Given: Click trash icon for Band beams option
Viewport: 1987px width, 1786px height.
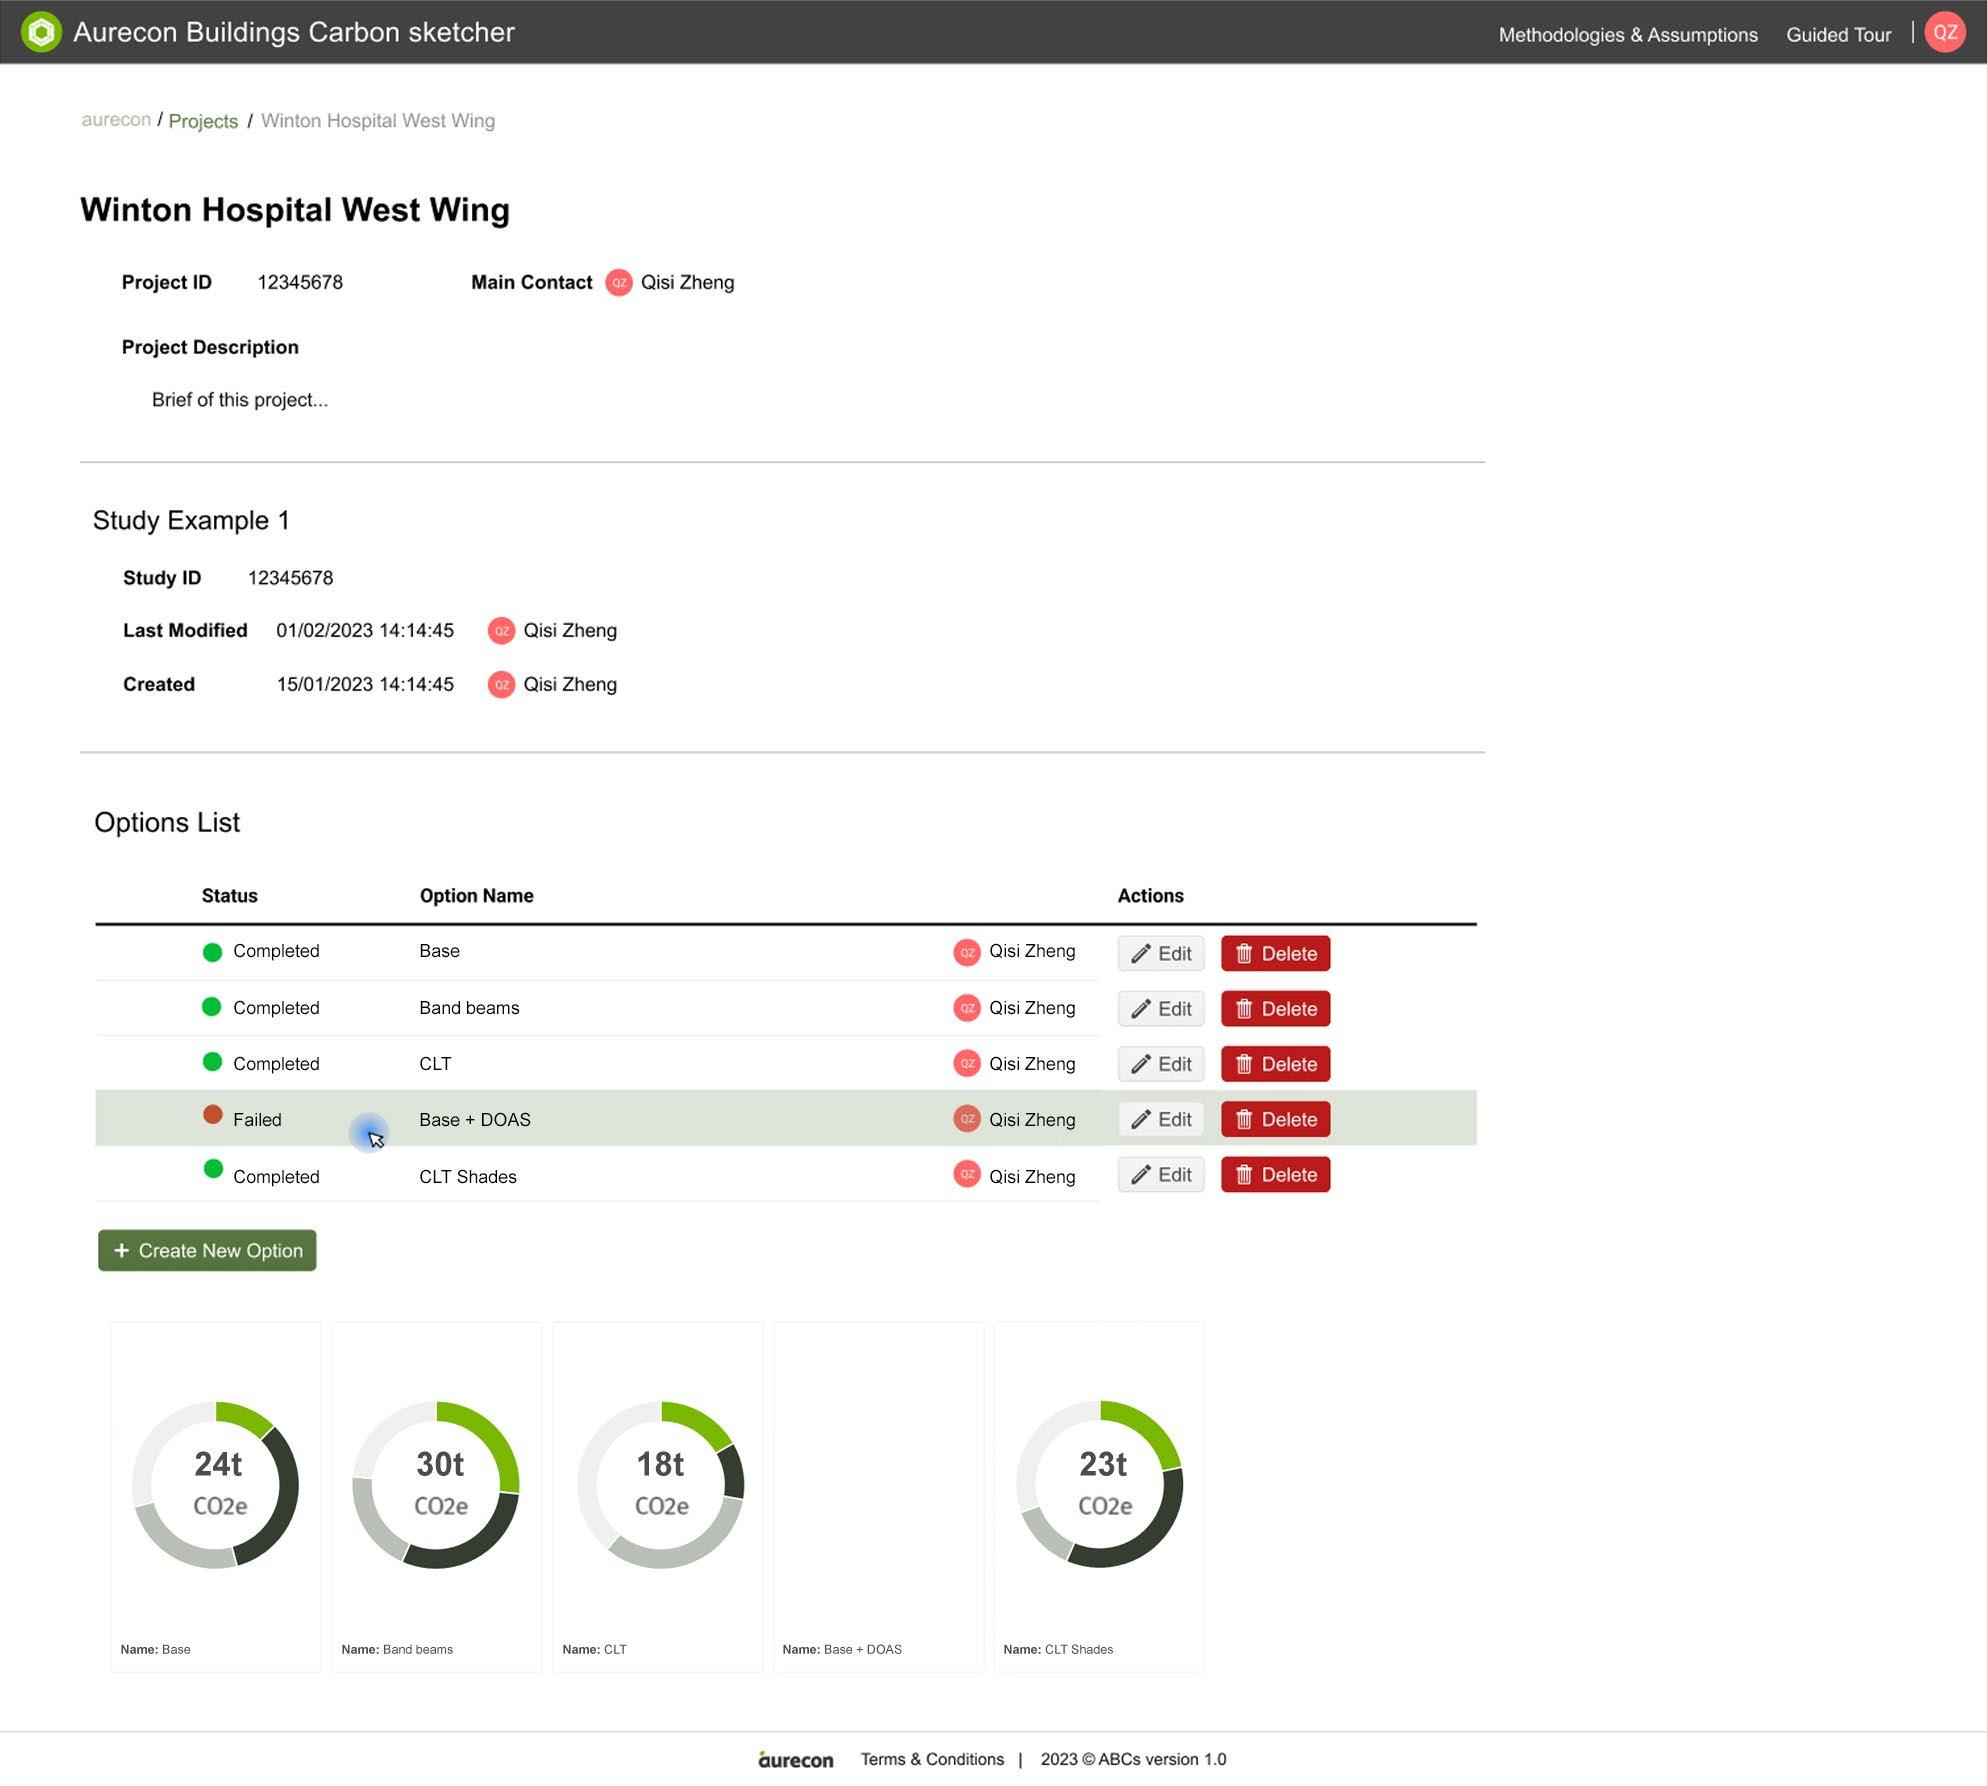Looking at the screenshot, I should coord(1243,1009).
